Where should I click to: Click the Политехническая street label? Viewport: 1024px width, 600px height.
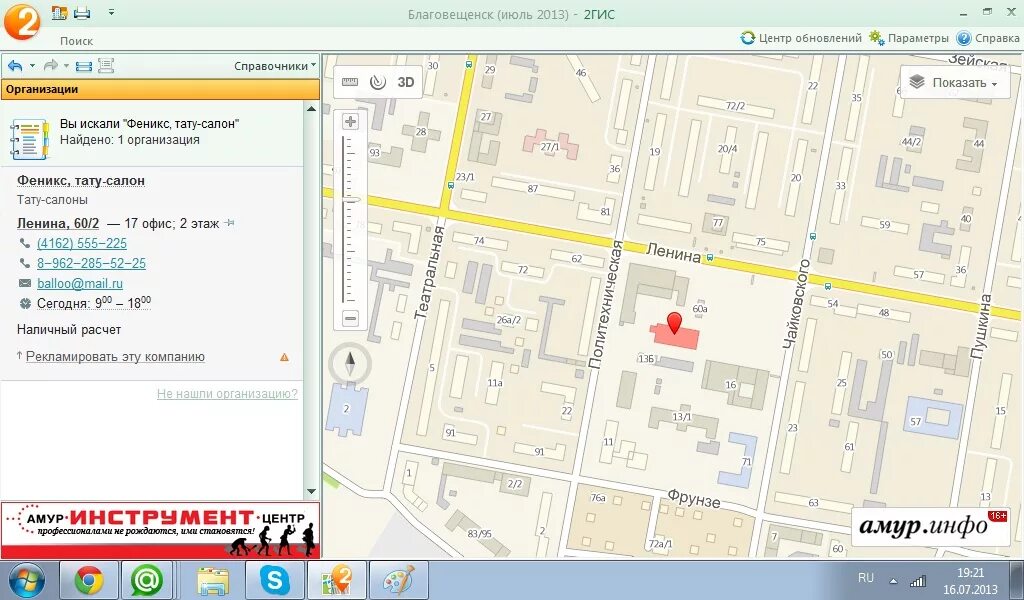pos(605,305)
